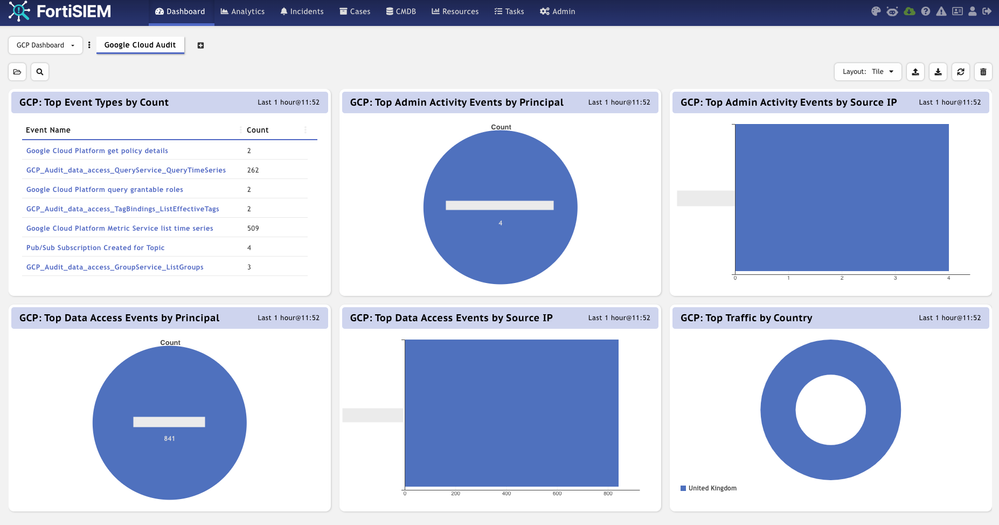Viewport: 999px width, 525px height.
Task: Open the Admin menu
Action: (557, 11)
